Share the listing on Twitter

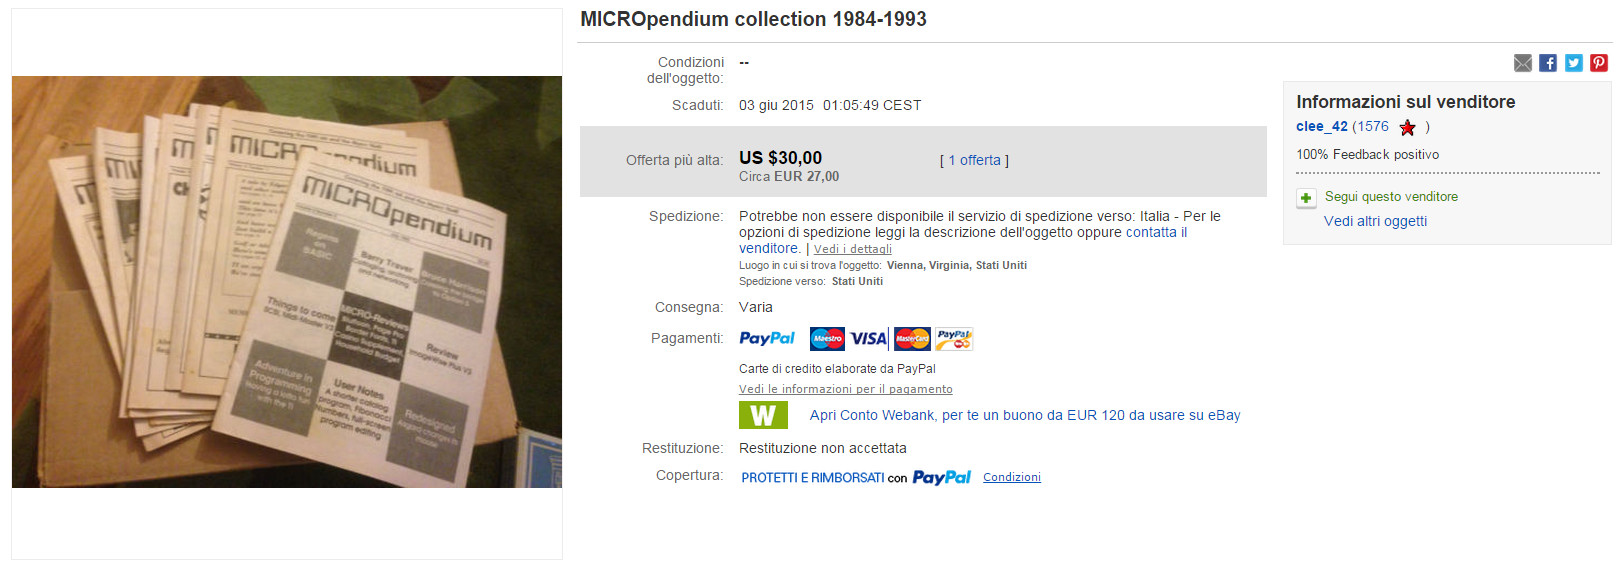point(1573,63)
